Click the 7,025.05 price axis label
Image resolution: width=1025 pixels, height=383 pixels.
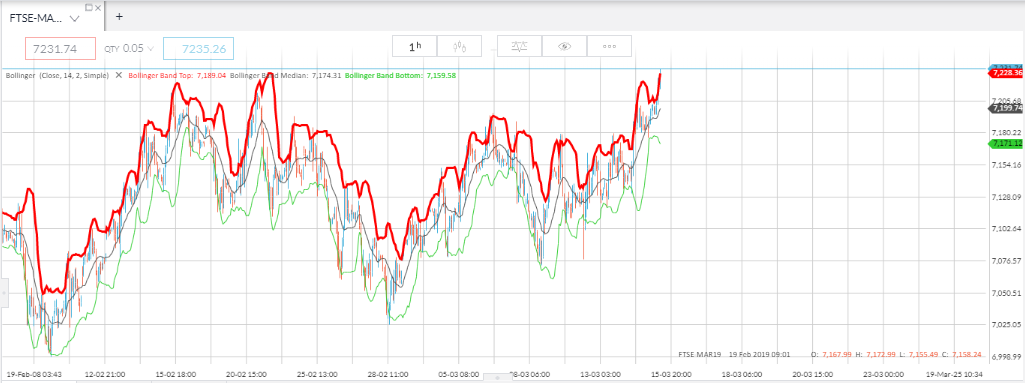coord(1007,324)
